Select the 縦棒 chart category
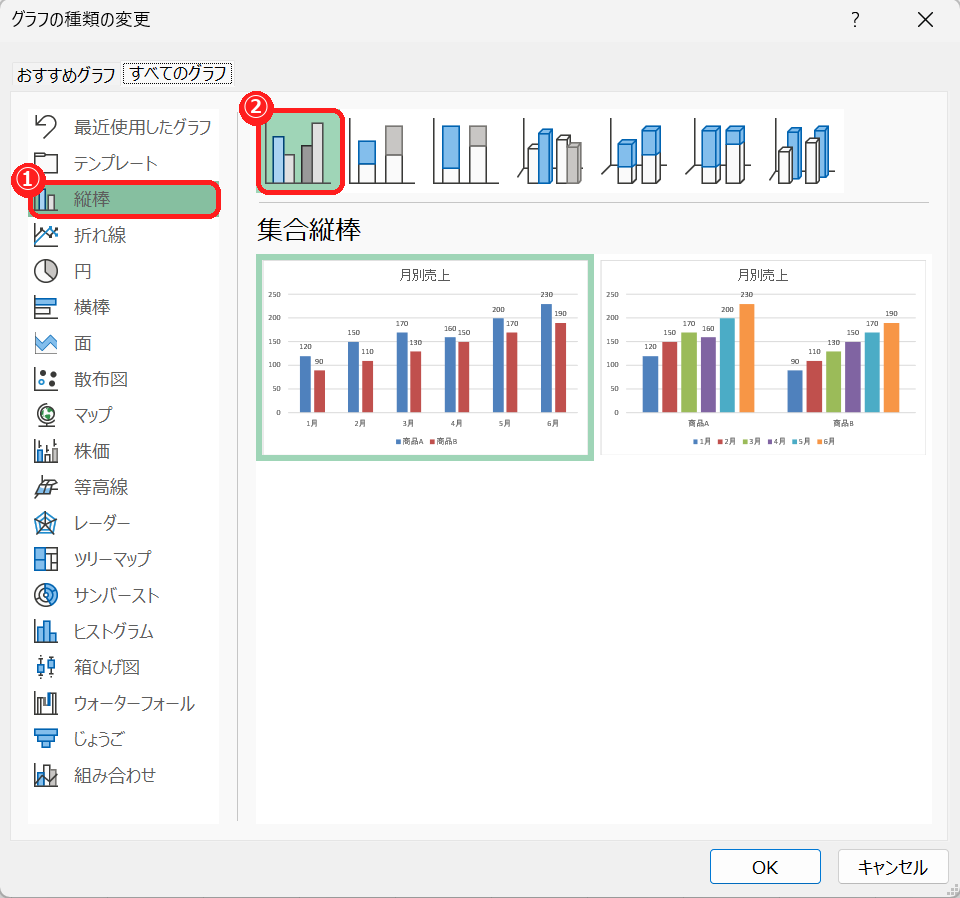This screenshot has width=960, height=898. point(123,199)
